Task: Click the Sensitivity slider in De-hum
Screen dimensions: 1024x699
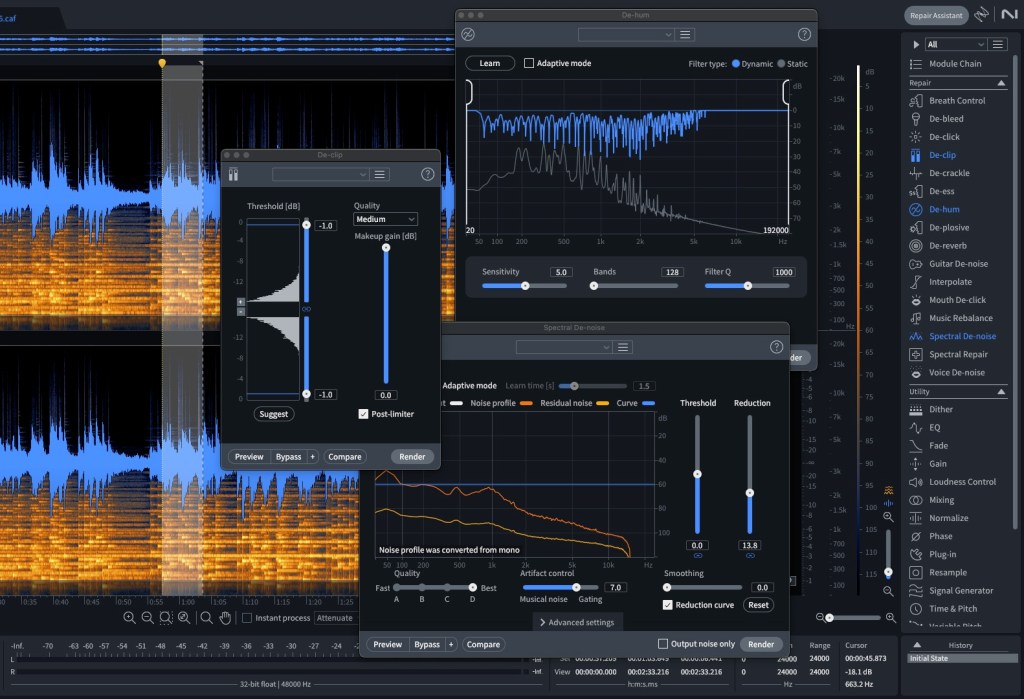Action: point(525,286)
